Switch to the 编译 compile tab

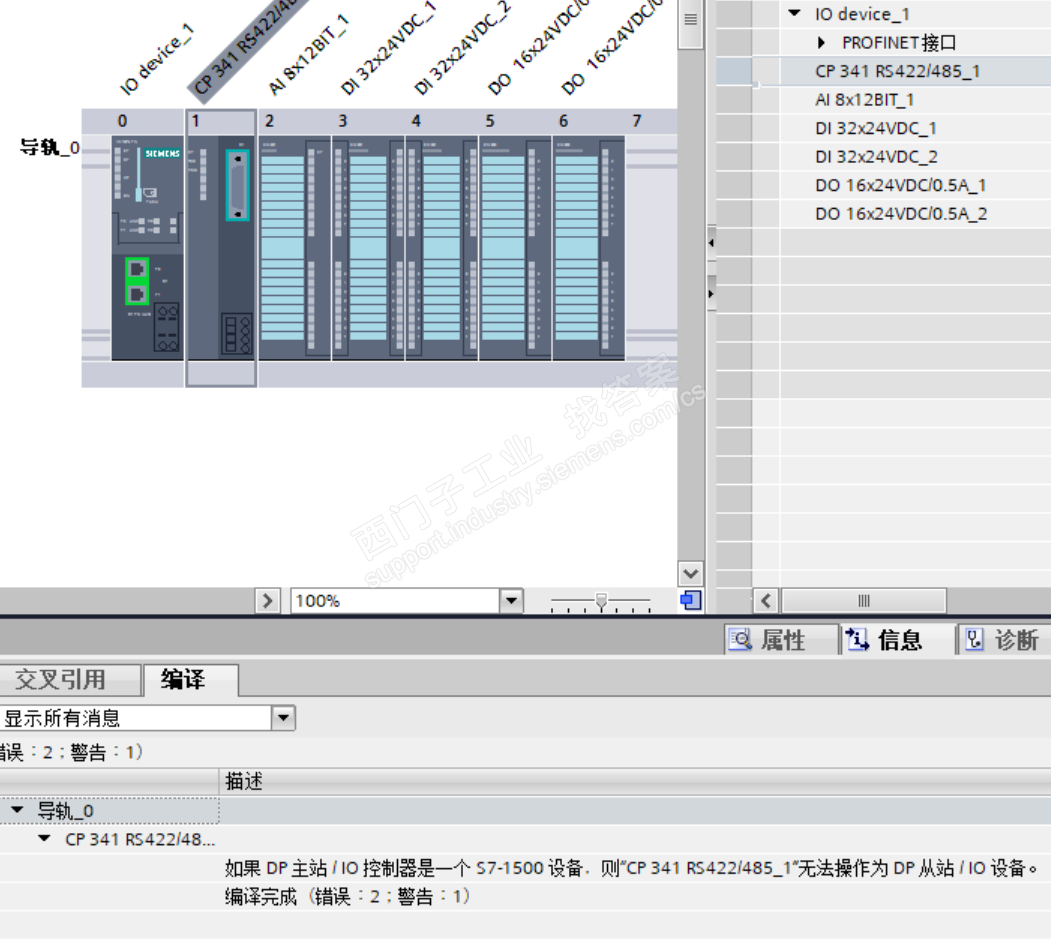[191, 680]
